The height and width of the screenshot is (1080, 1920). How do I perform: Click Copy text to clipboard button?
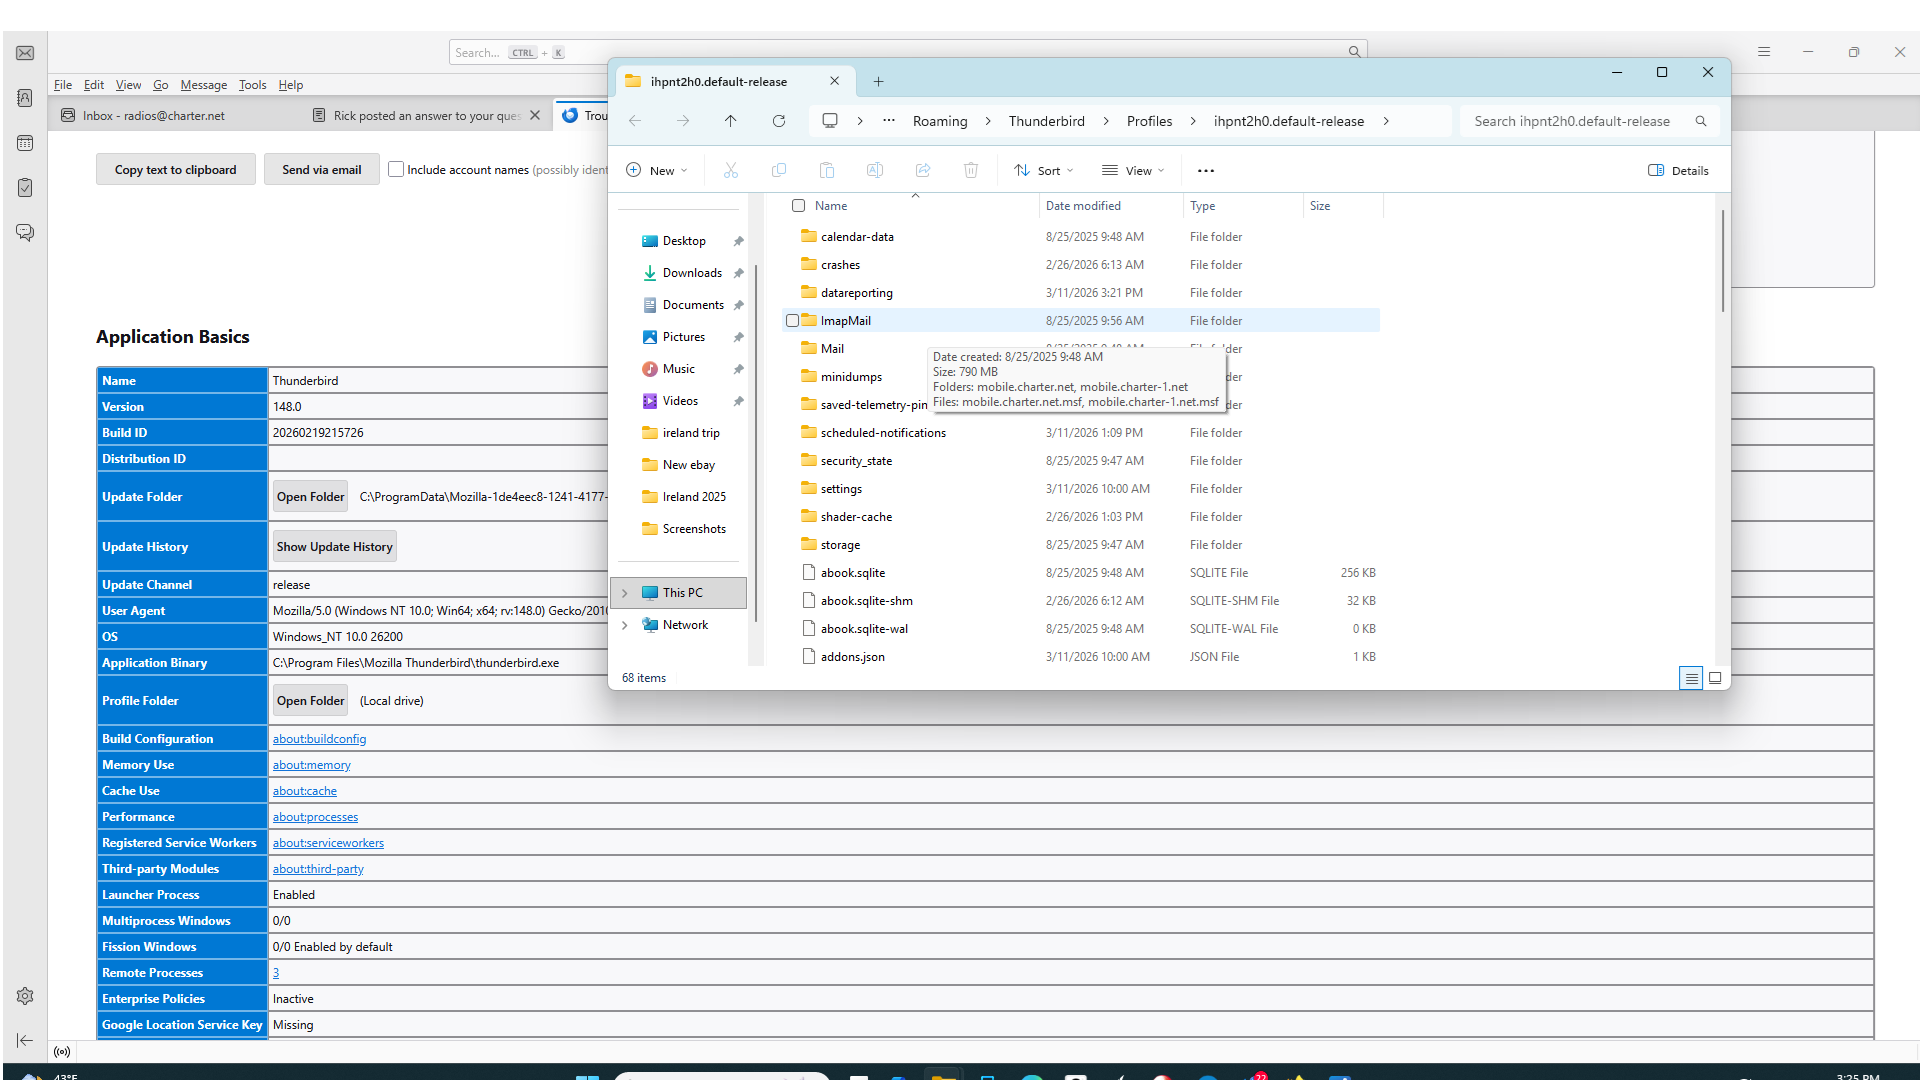[176, 170]
